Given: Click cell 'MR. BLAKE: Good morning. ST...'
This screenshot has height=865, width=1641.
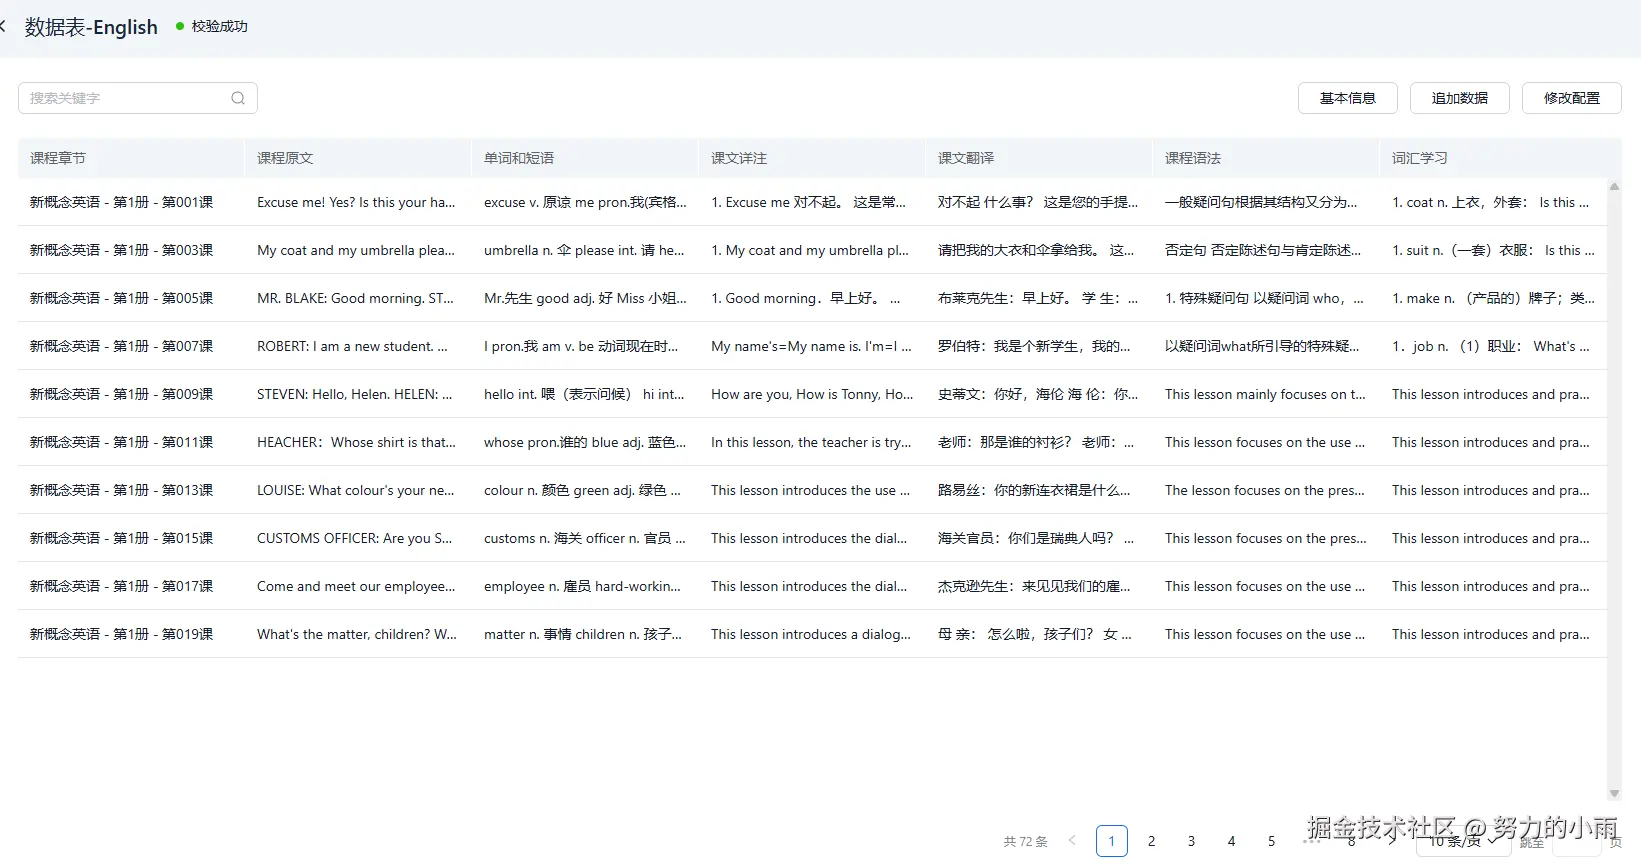Looking at the screenshot, I should click(x=355, y=298).
